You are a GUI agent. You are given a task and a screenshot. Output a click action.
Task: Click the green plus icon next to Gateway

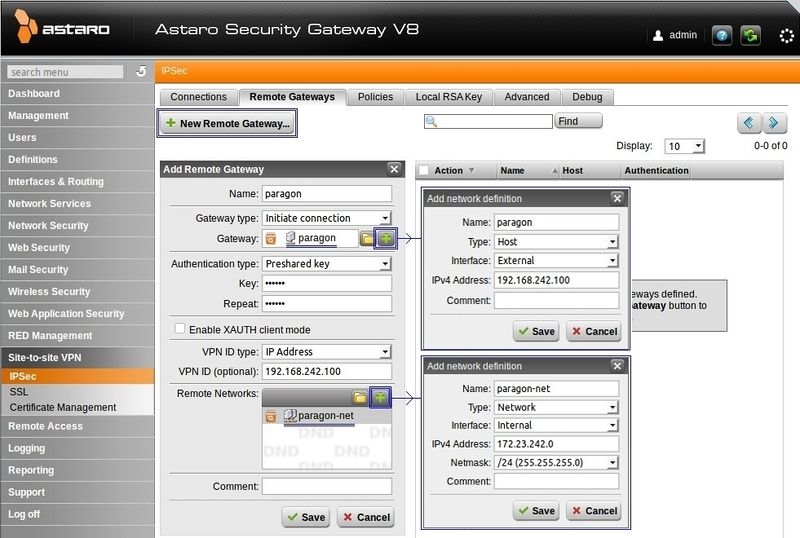pyautogui.click(x=386, y=238)
